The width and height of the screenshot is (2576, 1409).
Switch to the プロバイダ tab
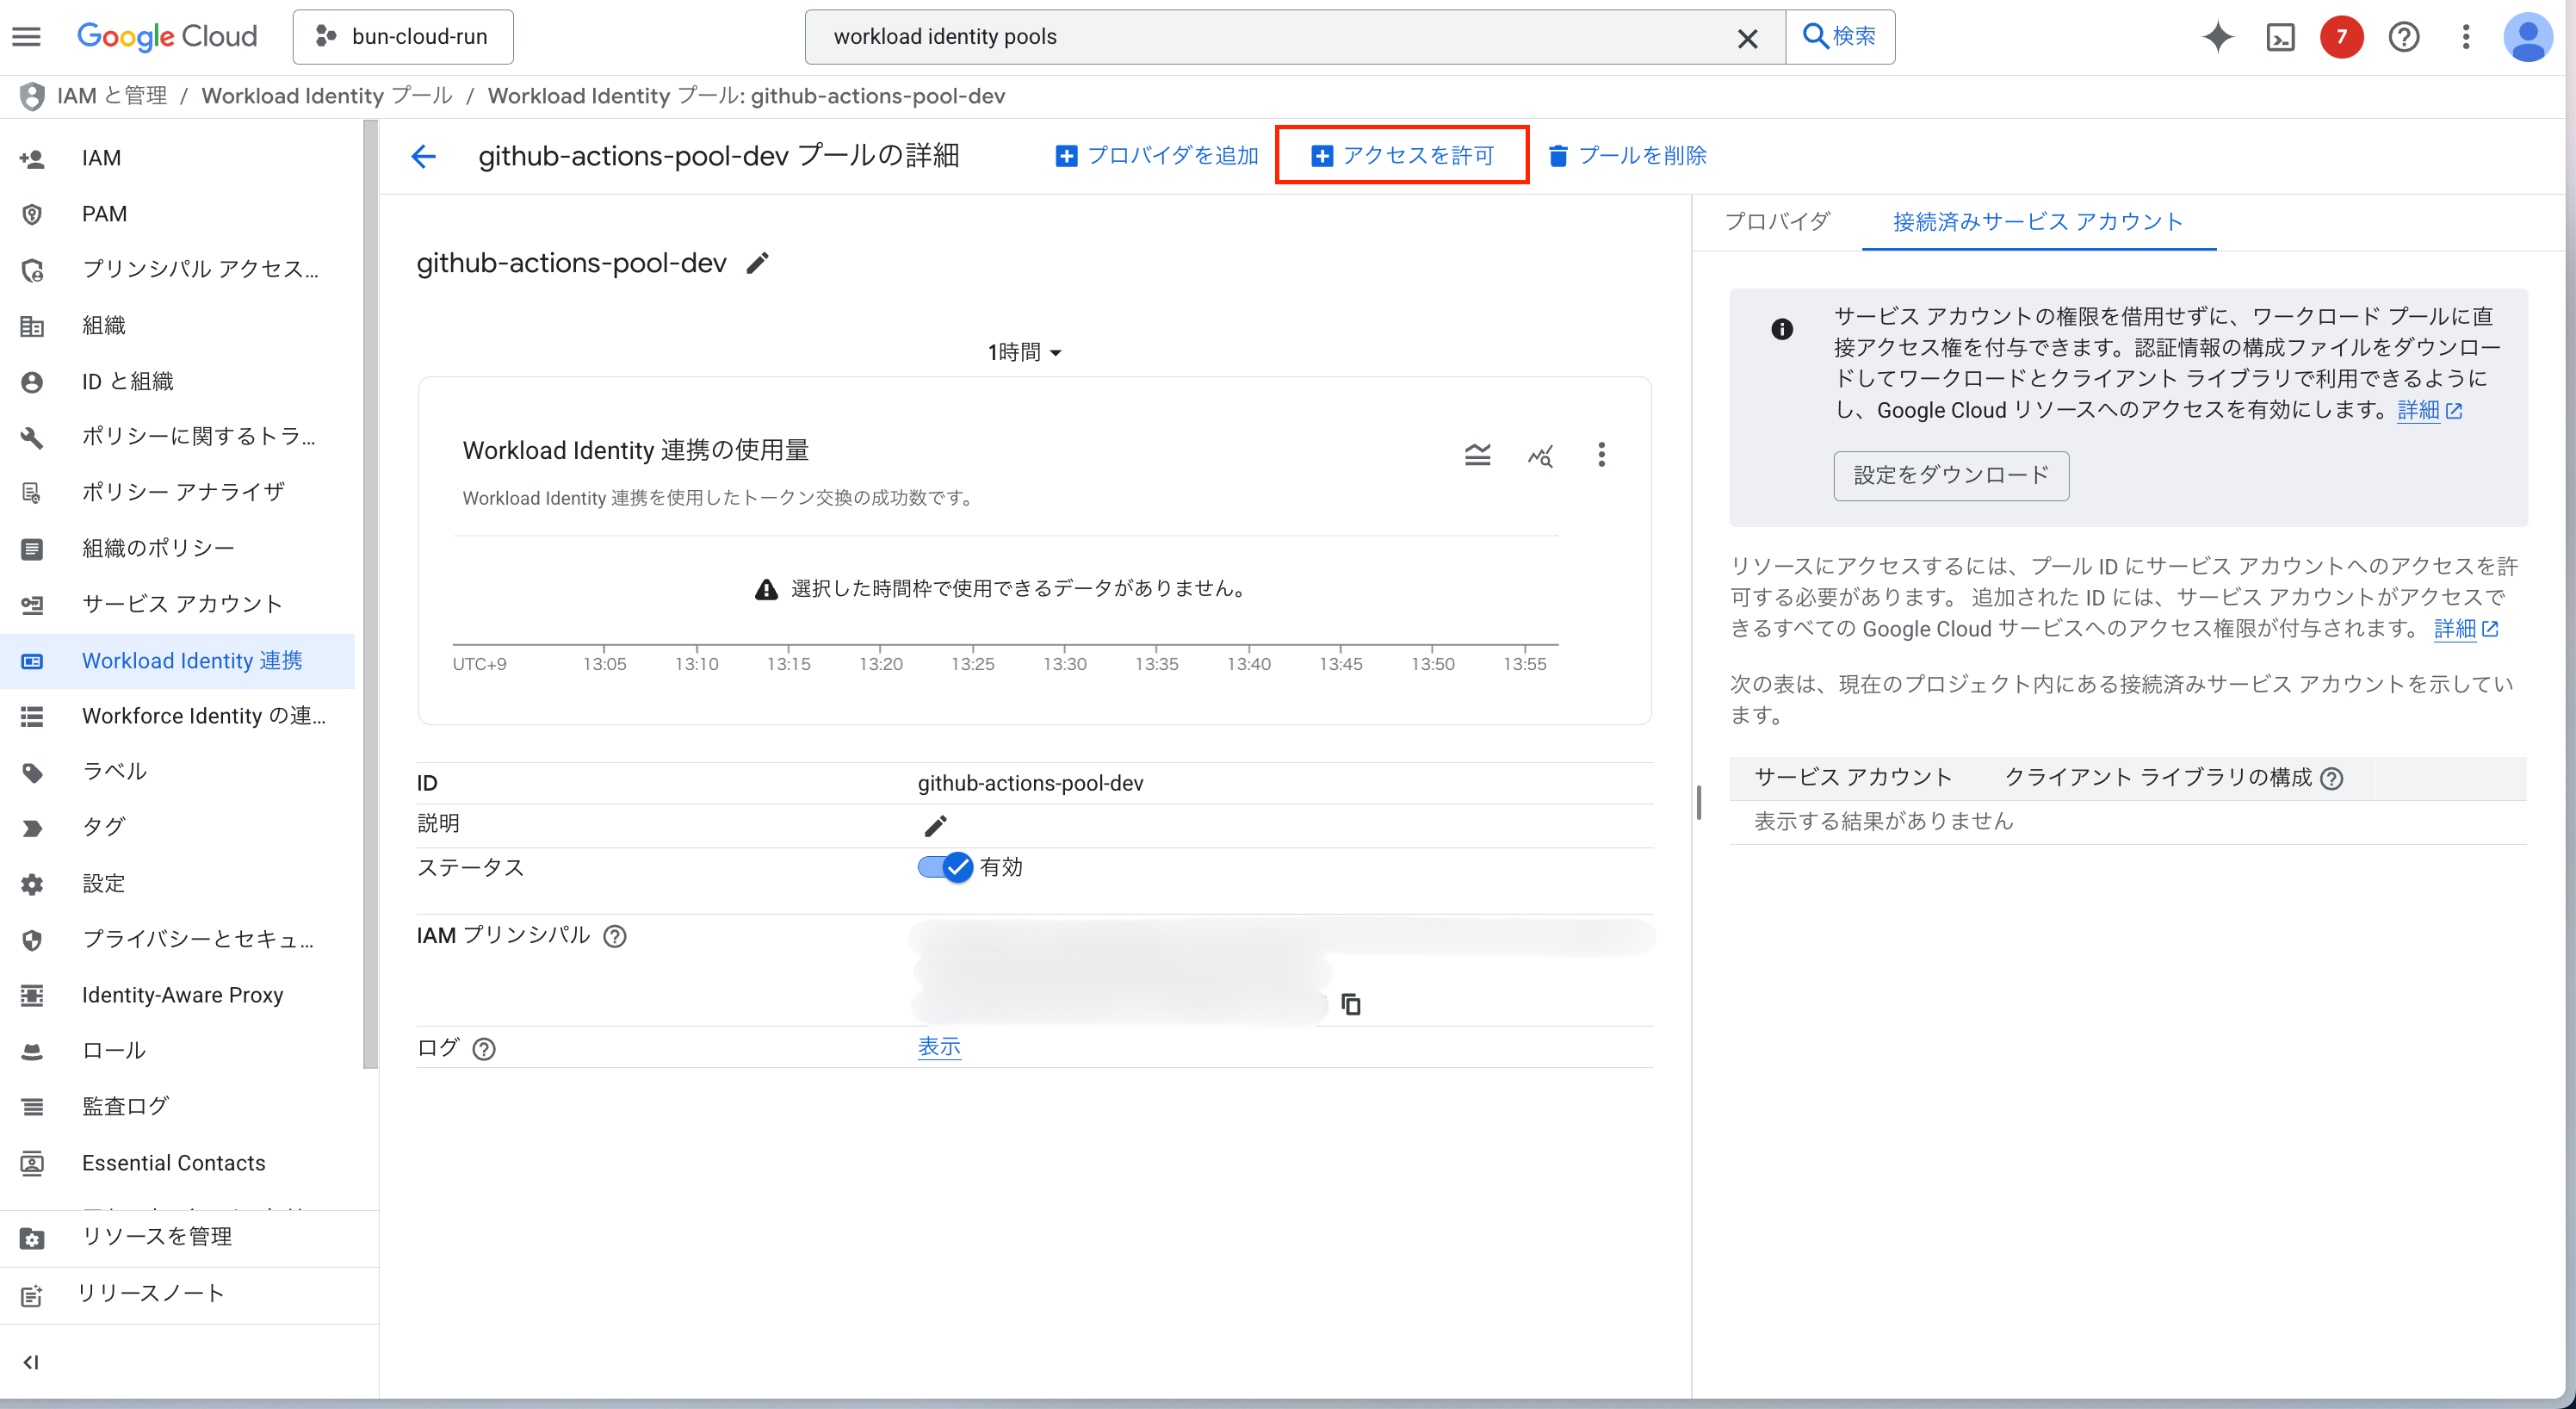1777,221
